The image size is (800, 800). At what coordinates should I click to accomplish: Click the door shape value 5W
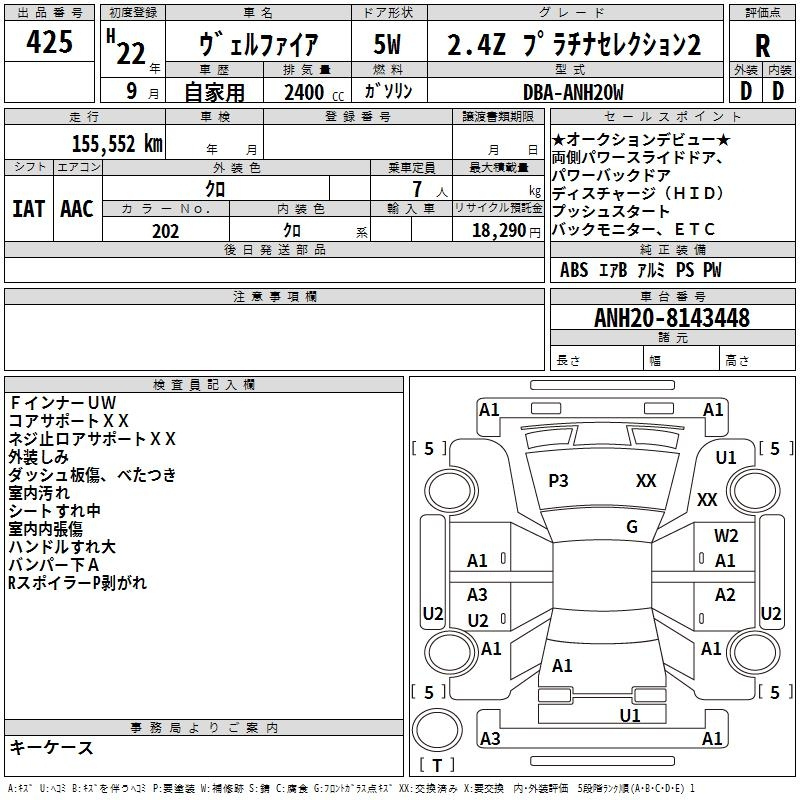(387, 44)
